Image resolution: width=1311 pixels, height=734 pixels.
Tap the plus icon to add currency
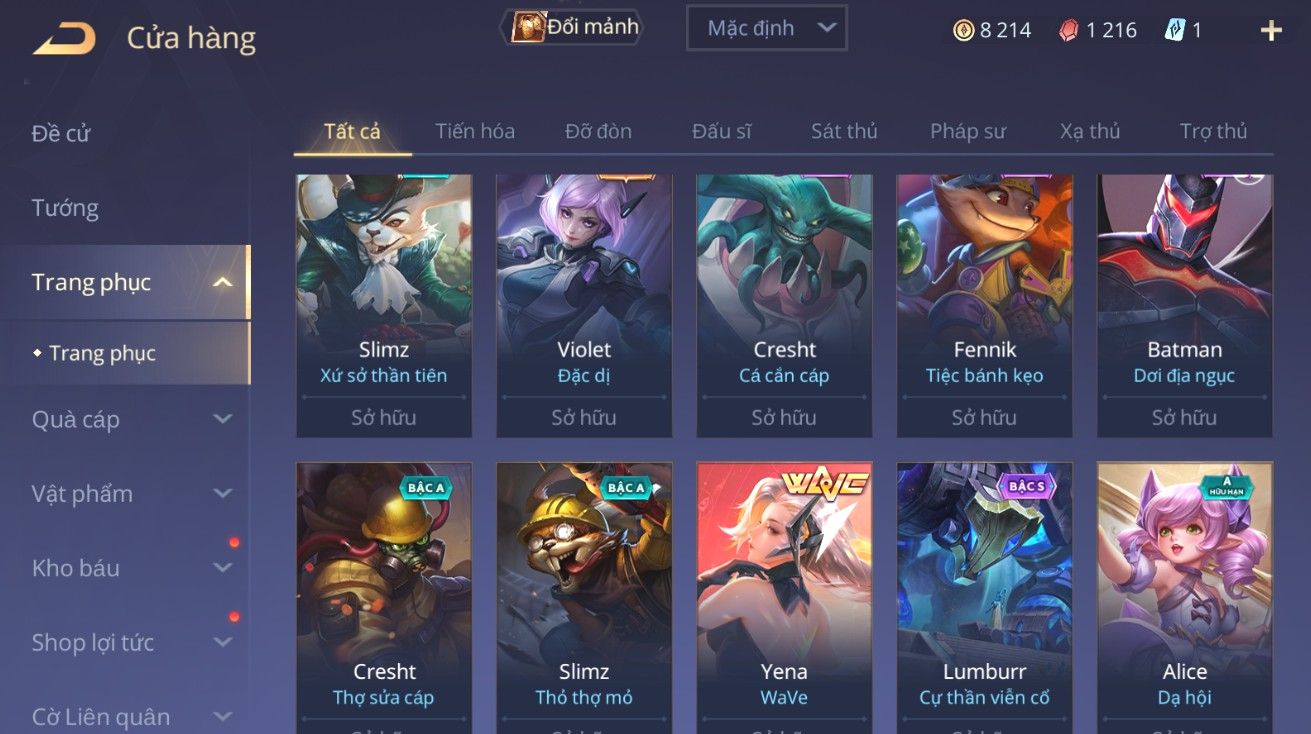1271,31
